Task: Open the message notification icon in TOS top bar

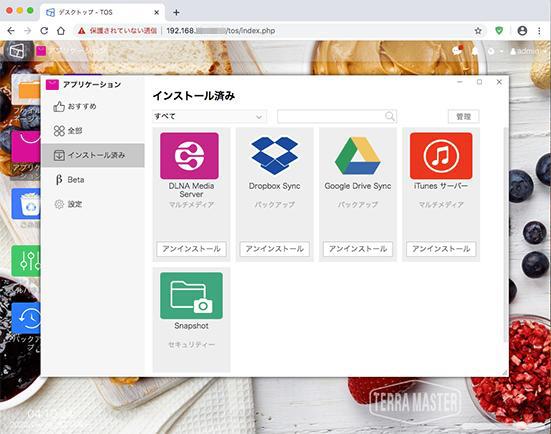Action: [x=457, y=51]
